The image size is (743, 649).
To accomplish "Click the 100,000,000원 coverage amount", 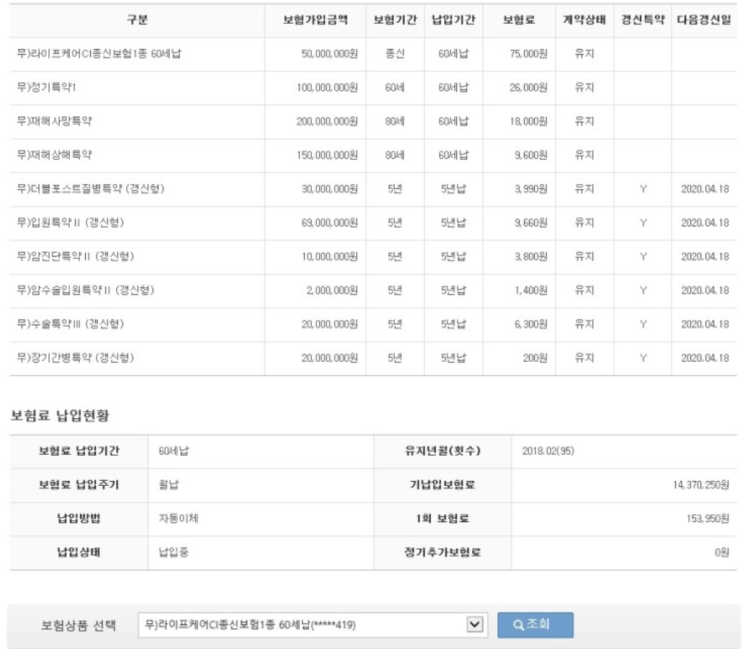I will click(327, 88).
